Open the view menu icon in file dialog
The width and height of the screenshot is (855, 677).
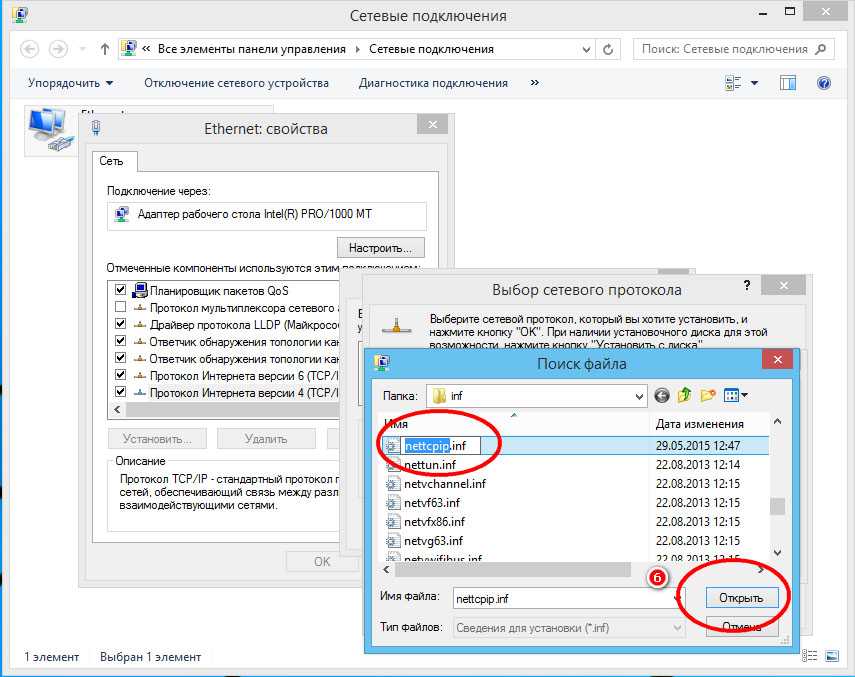point(736,396)
